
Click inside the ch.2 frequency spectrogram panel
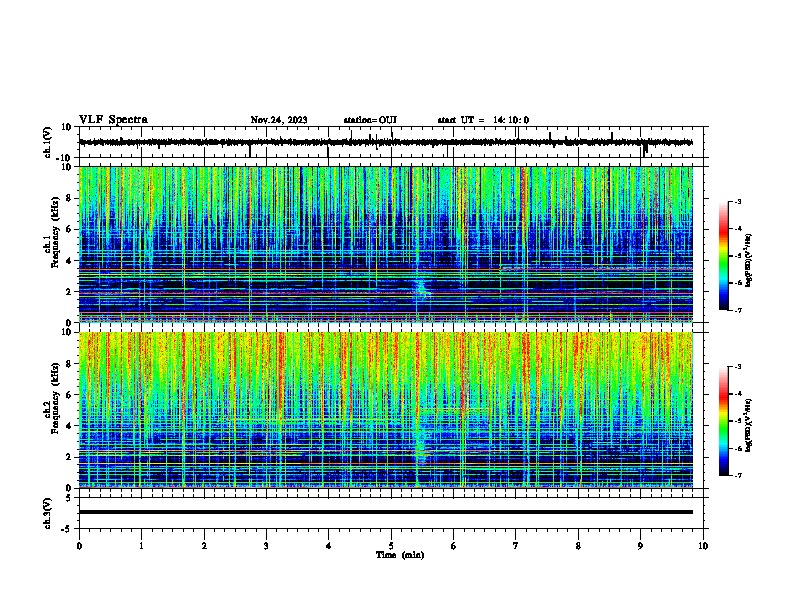click(386, 410)
